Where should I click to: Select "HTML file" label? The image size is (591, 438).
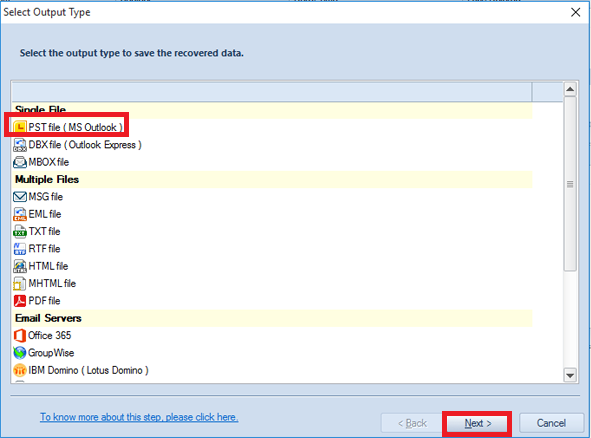click(x=48, y=266)
